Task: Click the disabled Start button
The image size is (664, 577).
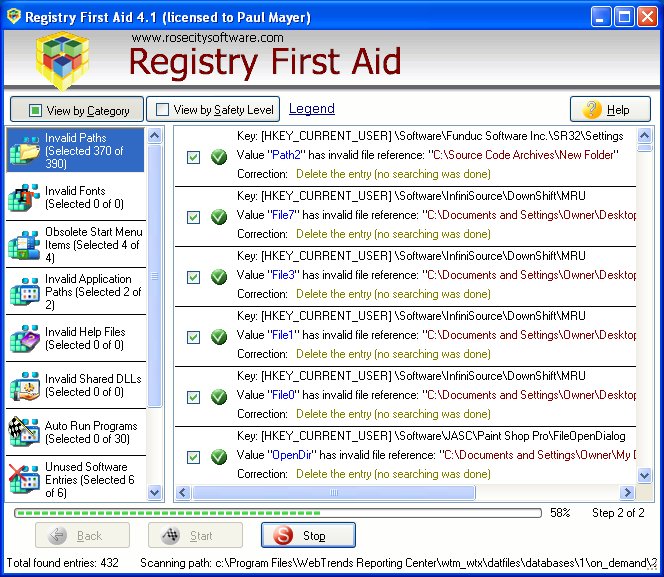Action: [195, 536]
